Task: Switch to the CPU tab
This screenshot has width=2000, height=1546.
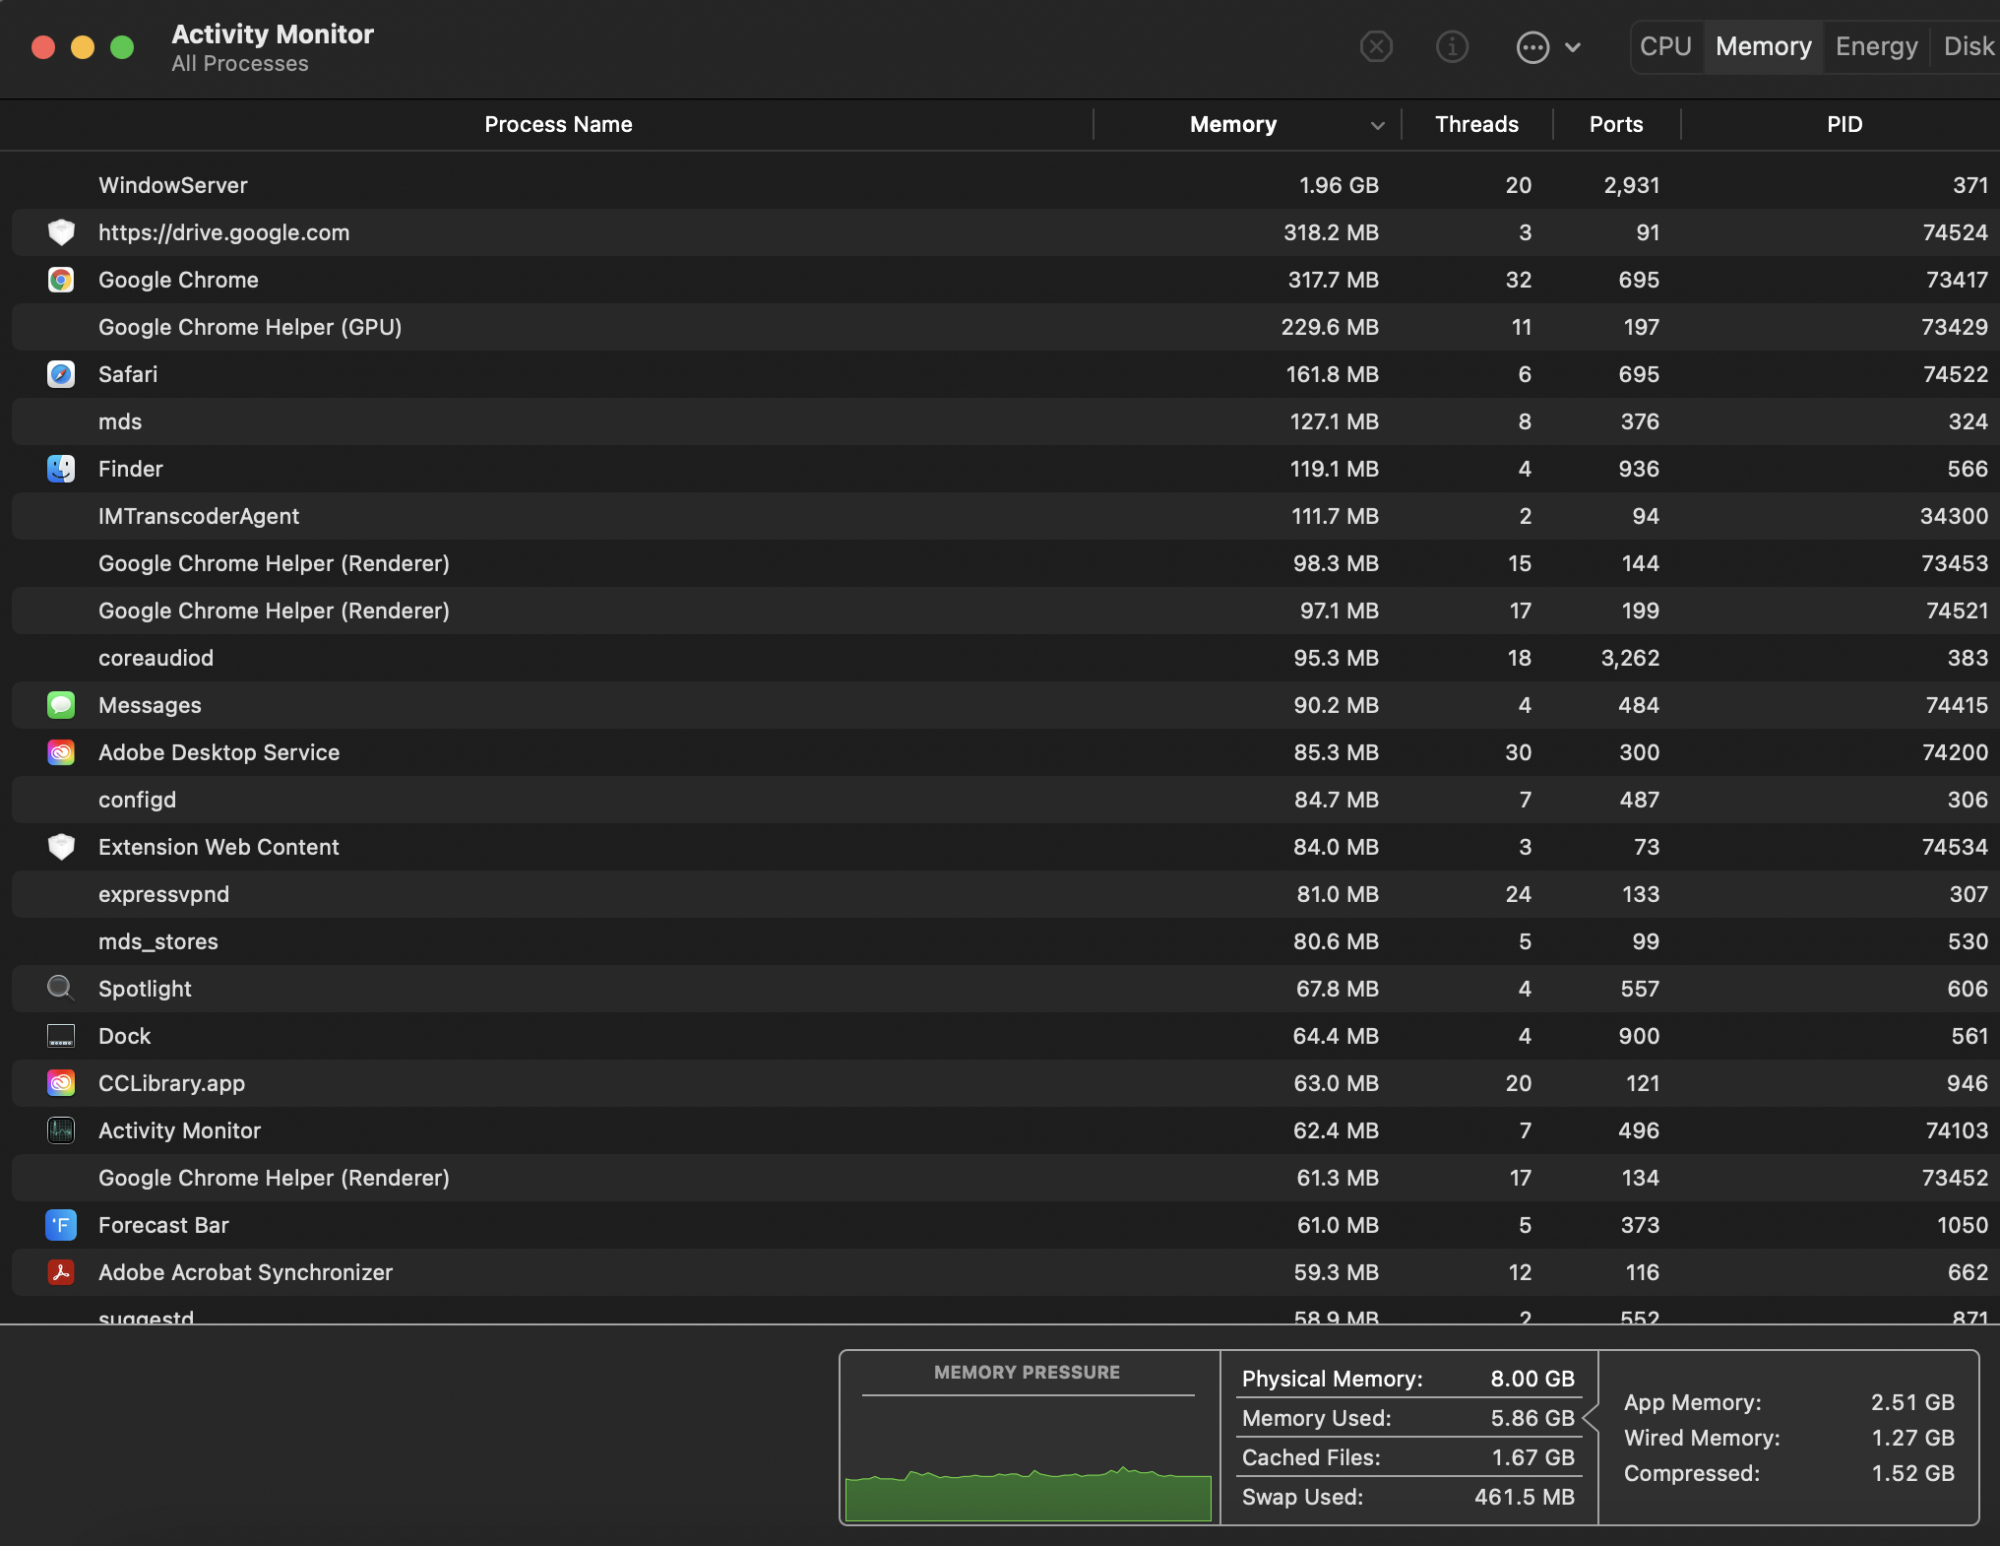Action: coord(1665,46)
